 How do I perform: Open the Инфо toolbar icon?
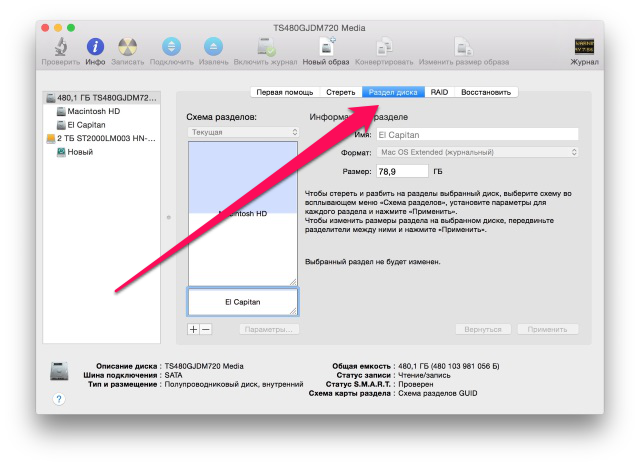click(95, 47)
